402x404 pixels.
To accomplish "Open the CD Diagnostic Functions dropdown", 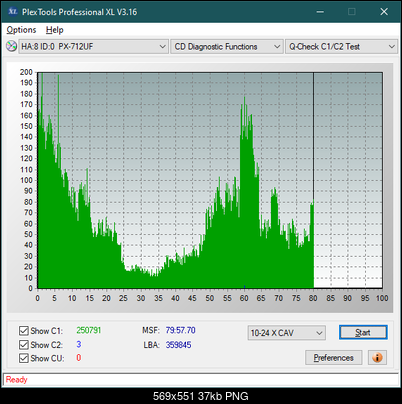I will point(226,47).
